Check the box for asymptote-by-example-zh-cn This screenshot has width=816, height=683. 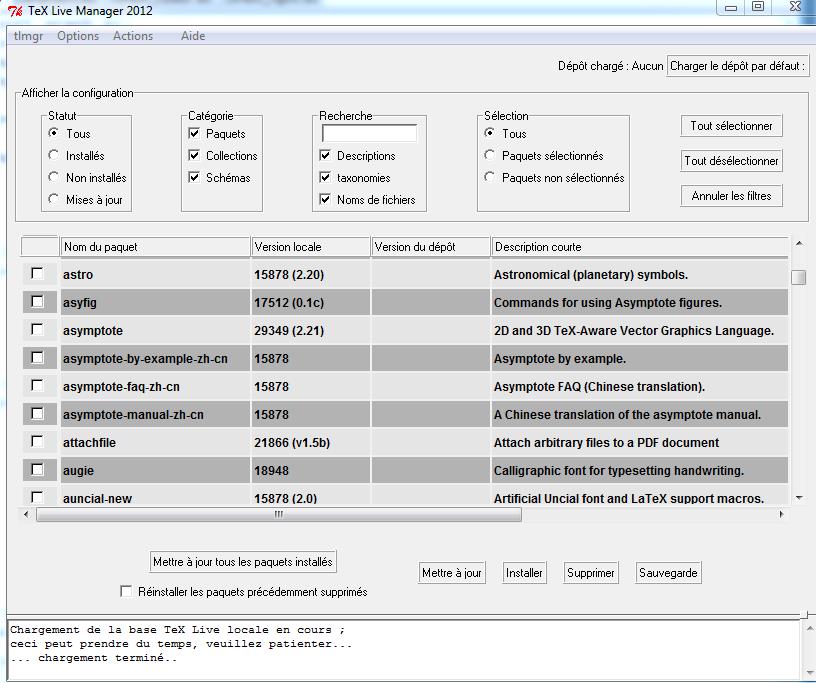37,358
